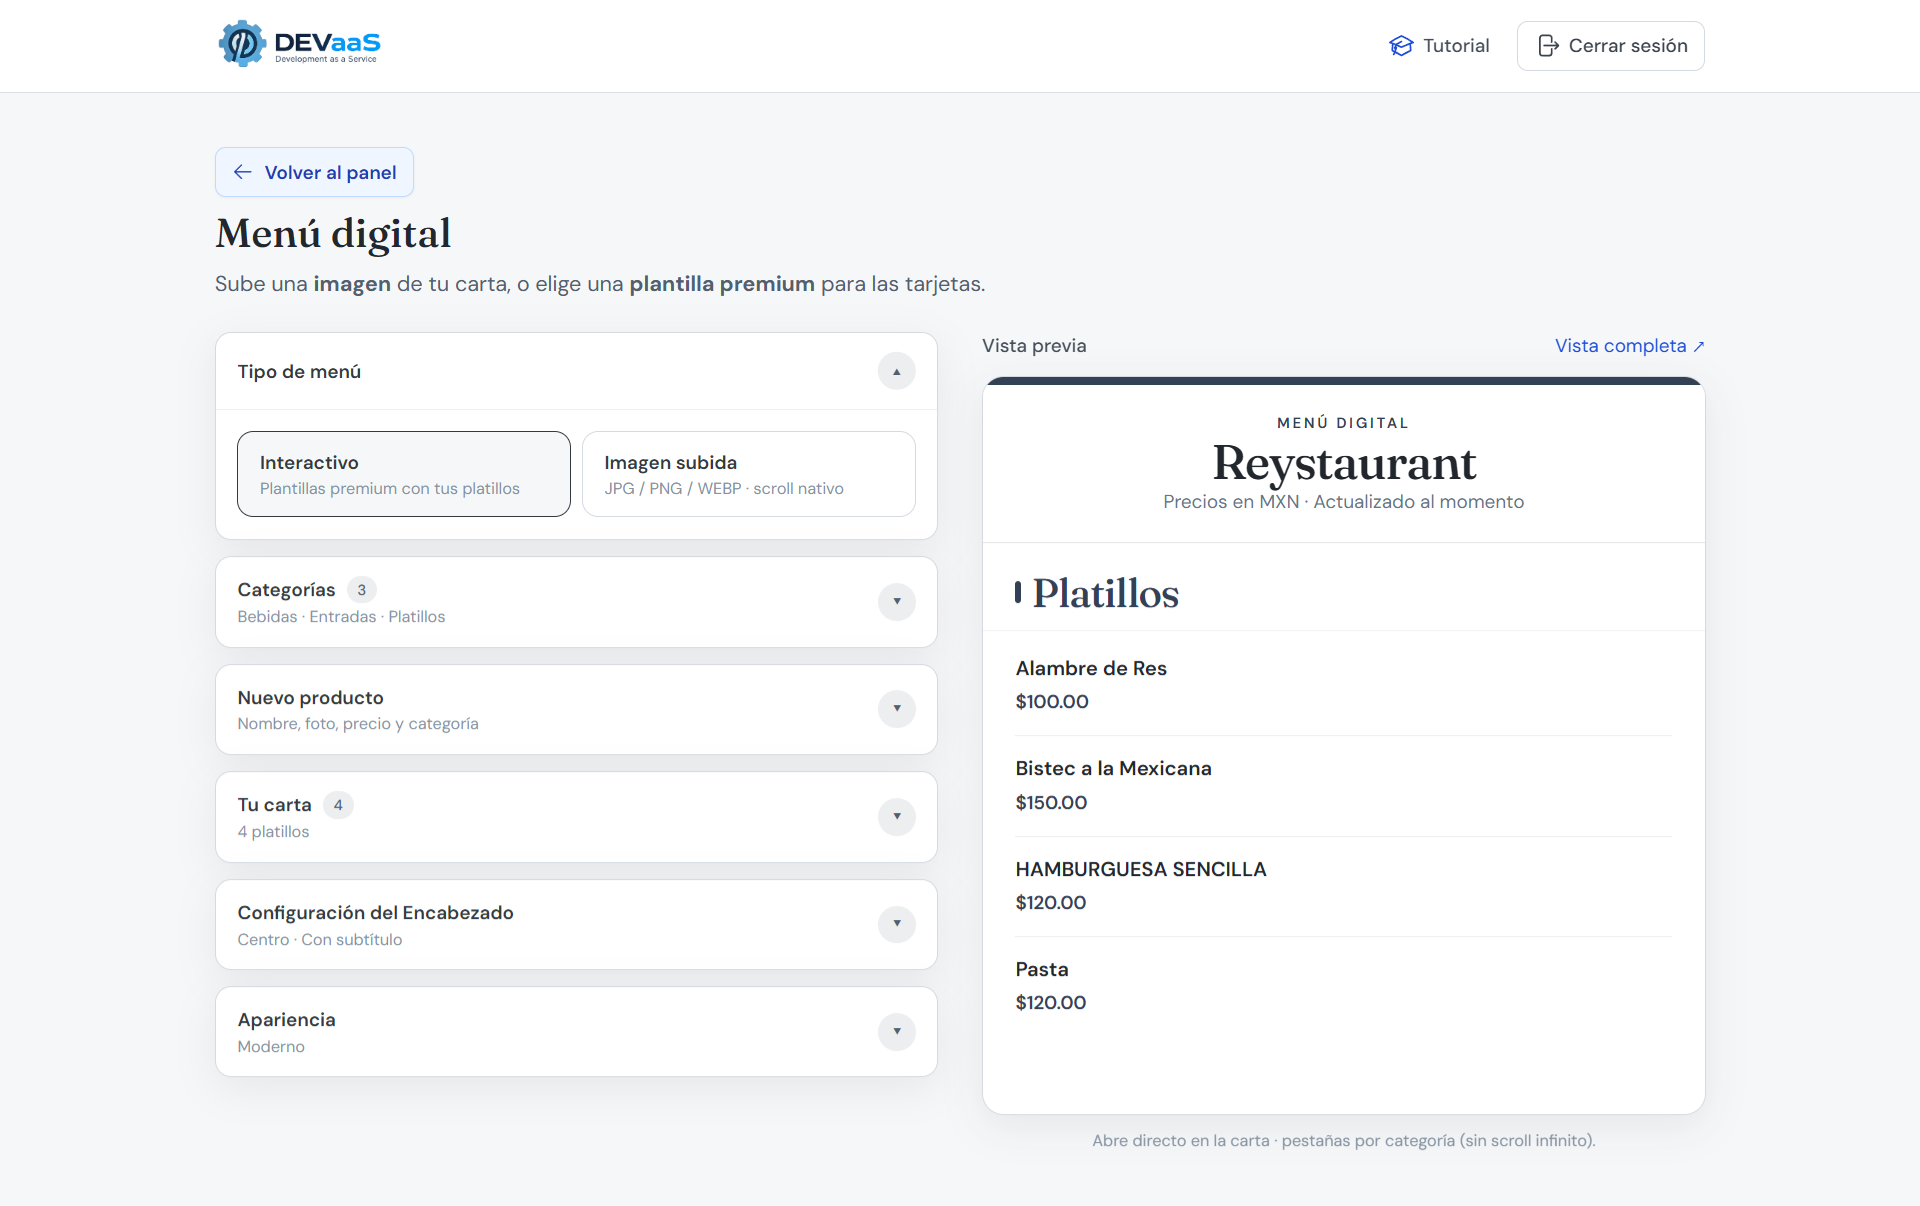Click the Cerrar sesión button
Image resolution: width=1920 pixels, height=1206 pixels.
[x=1611, y=46]
